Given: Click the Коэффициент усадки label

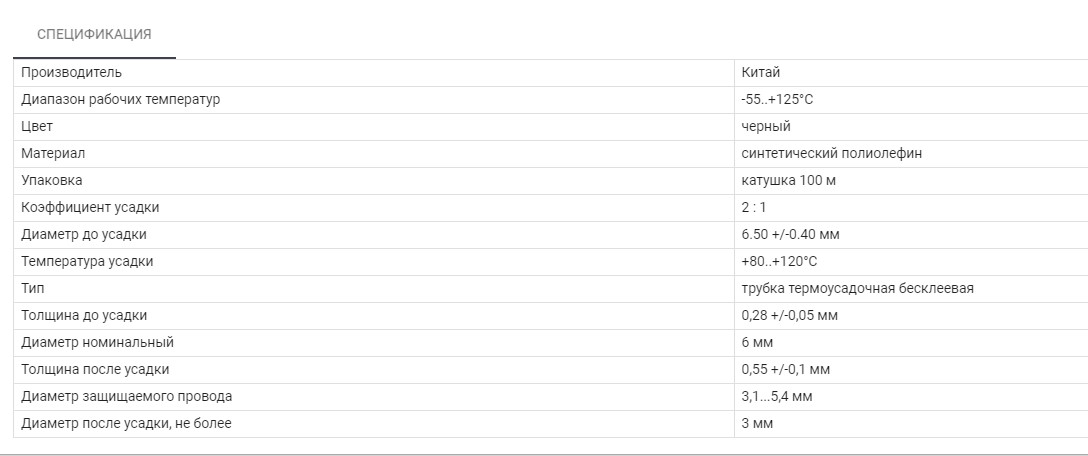Looking at the screenshot, I should (90, 208).
